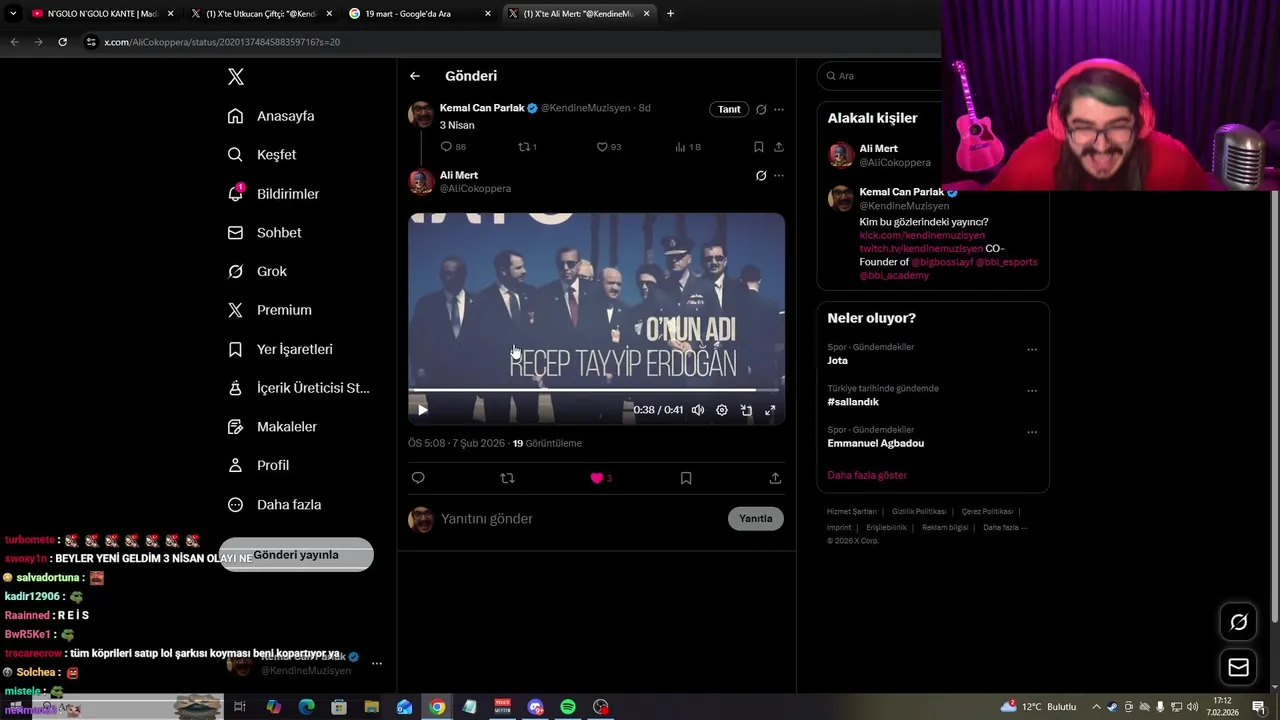
Task: Open kick.com/kendinemuzisyen link
Action: coord(922,236)
